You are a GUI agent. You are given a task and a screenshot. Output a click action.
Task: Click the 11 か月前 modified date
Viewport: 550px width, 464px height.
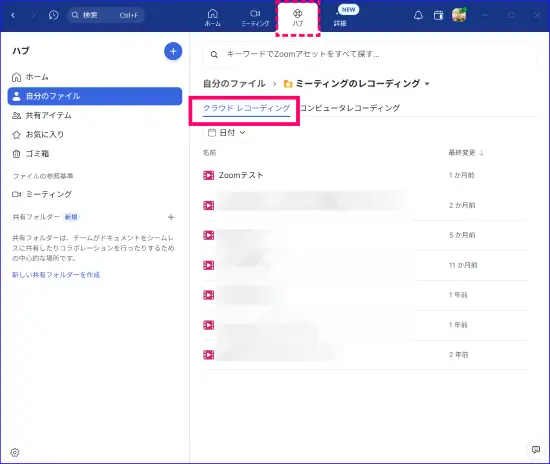pyautogui.click(x=463, y=265)
